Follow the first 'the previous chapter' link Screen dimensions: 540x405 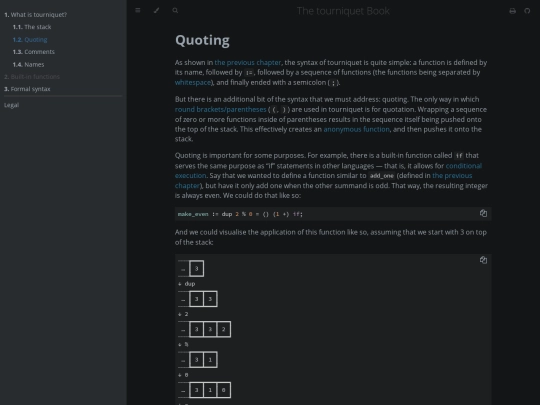coord(248,62)
